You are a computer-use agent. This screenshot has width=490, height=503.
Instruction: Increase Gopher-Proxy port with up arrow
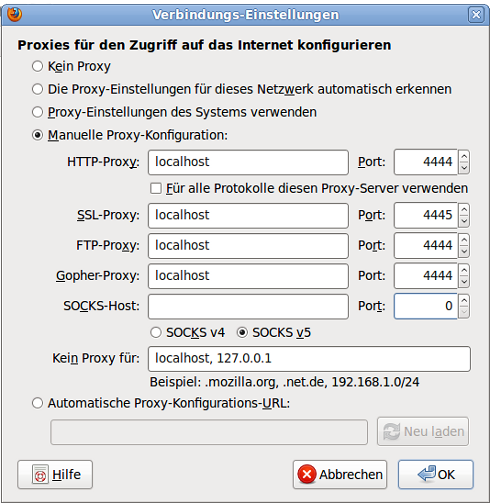pos(464,270)
